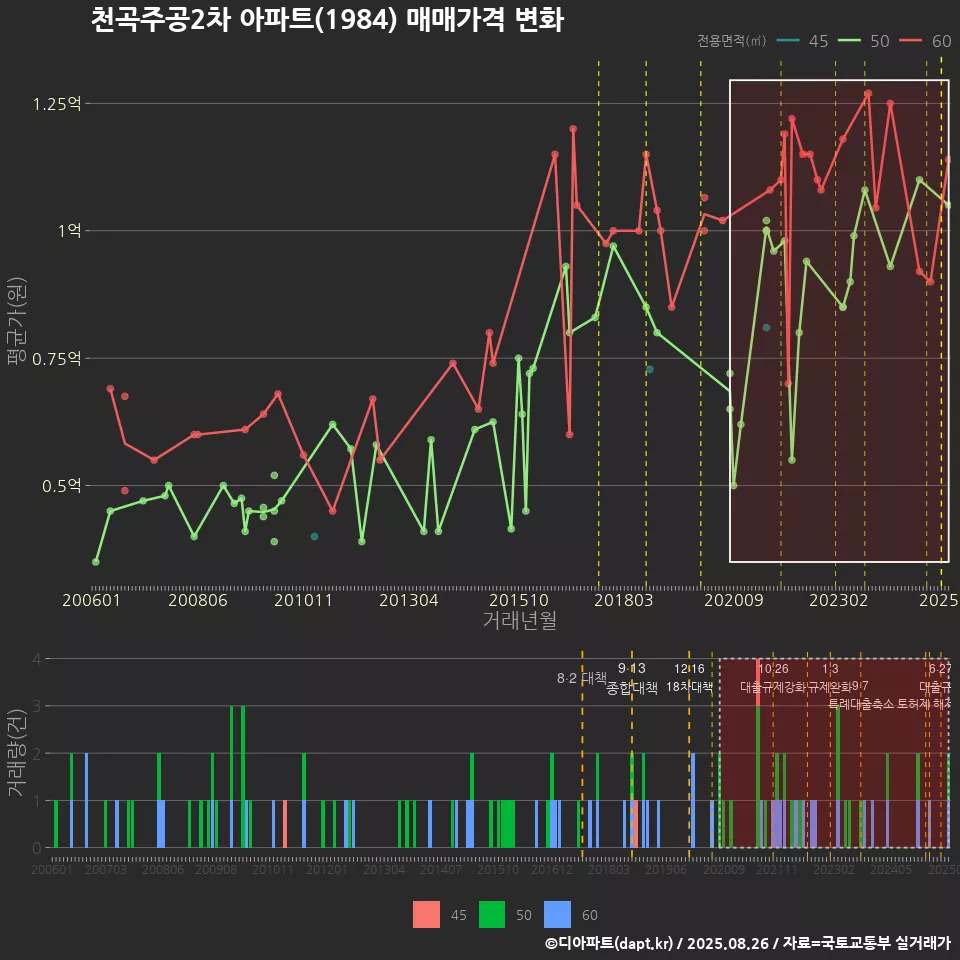Click the '3' volume axis label
Viewport: 960px width, 960px height.
(37, 706)
